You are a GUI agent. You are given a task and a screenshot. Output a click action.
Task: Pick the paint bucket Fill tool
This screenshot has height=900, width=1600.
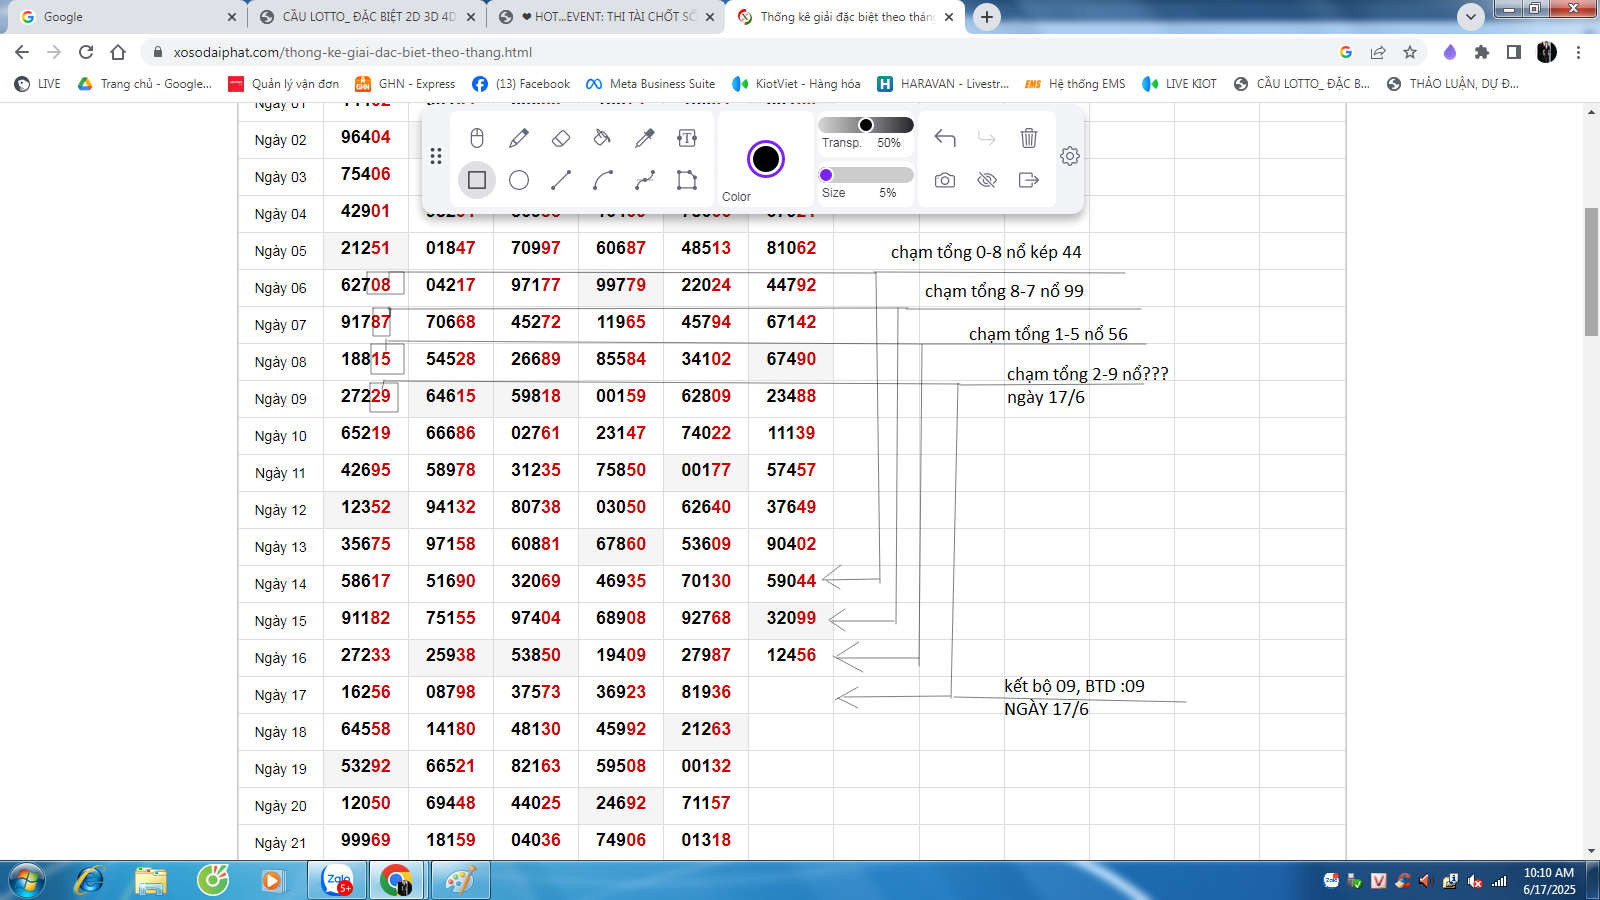602,138
